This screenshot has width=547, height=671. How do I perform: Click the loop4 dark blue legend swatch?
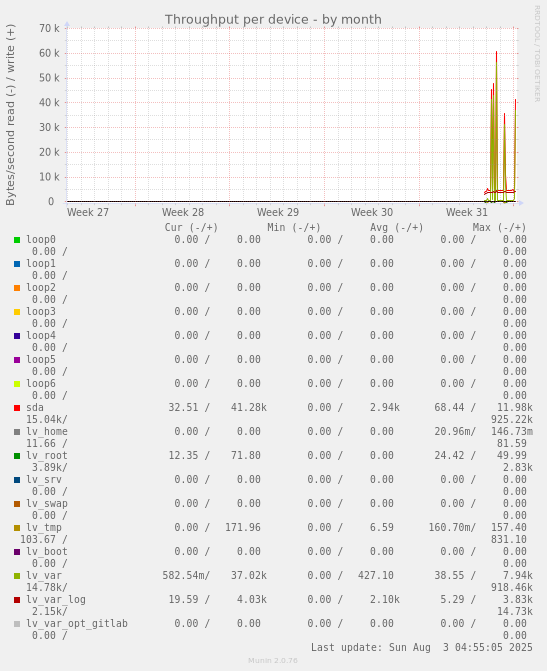[x=17, y=336]
